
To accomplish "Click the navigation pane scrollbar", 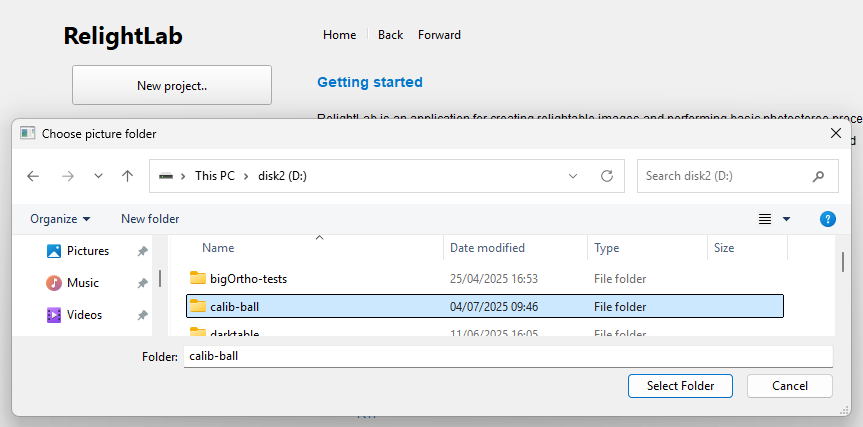I will coord(160,278).
